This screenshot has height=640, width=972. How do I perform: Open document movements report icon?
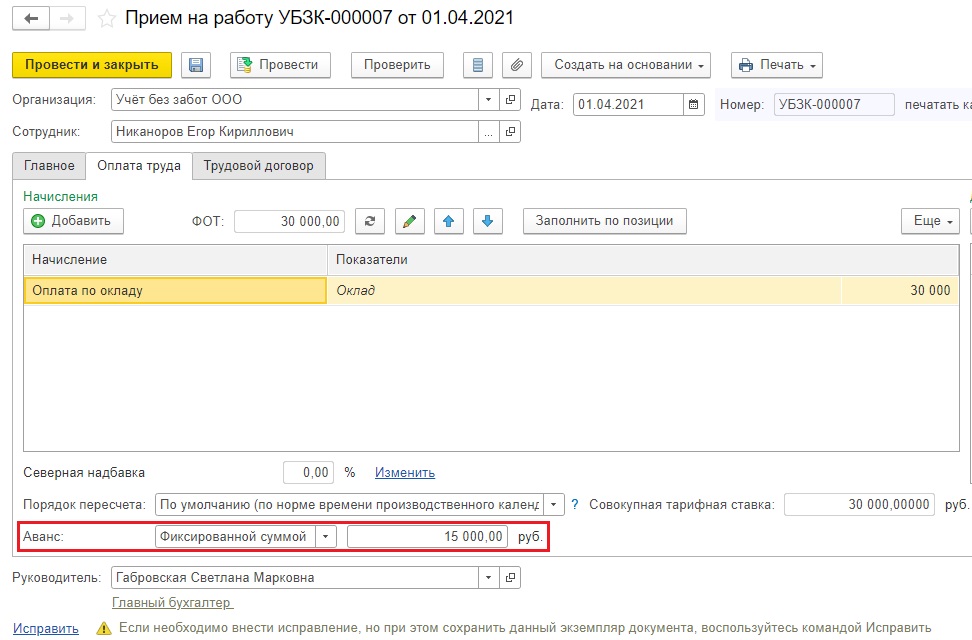pos(478,65)
